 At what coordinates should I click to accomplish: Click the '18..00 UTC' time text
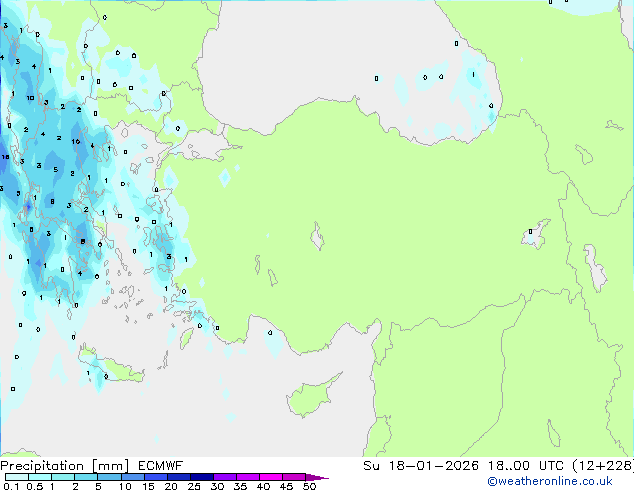[526, 466]
